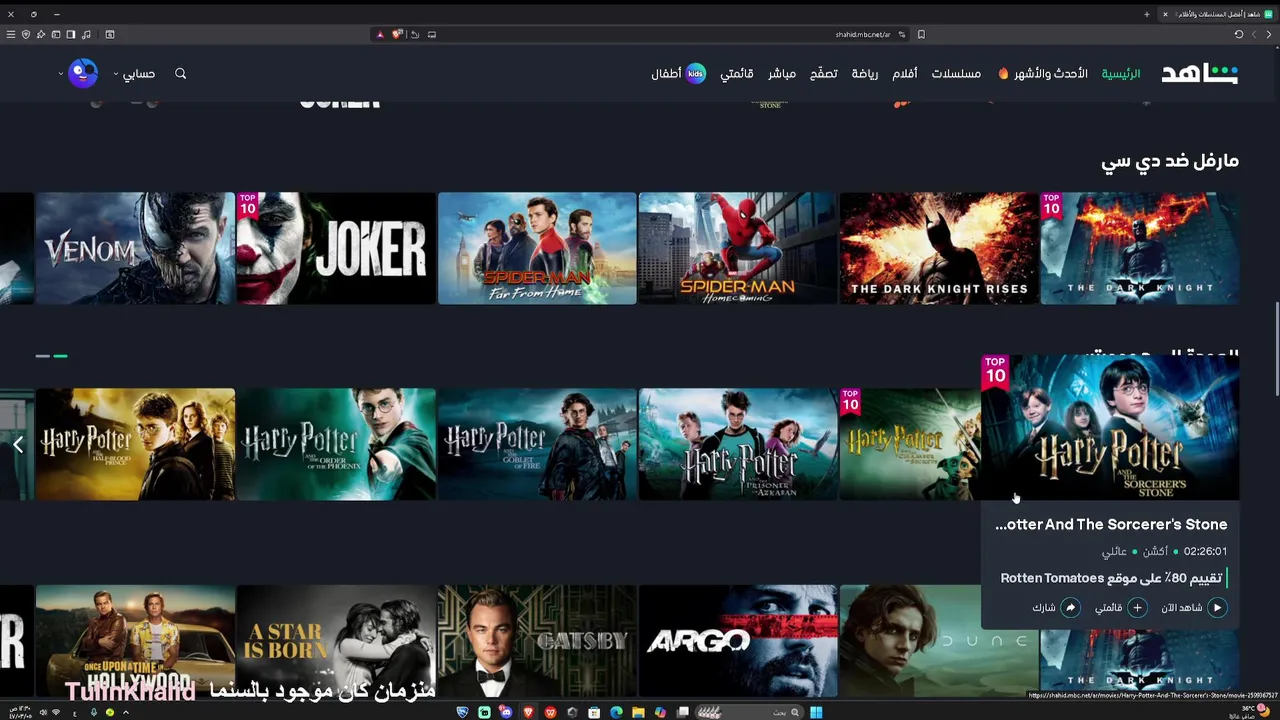
Task: Open Brave Shields lion icon
Action: click(x=397, y=34)
